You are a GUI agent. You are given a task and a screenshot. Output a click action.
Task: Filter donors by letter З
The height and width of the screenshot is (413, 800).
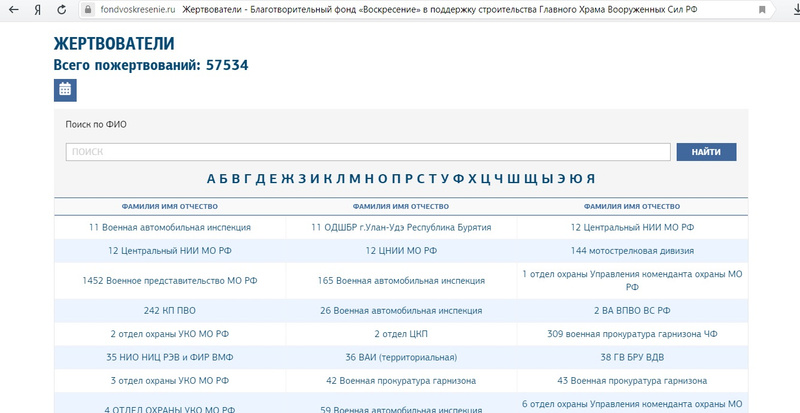[x=302, y=179]
